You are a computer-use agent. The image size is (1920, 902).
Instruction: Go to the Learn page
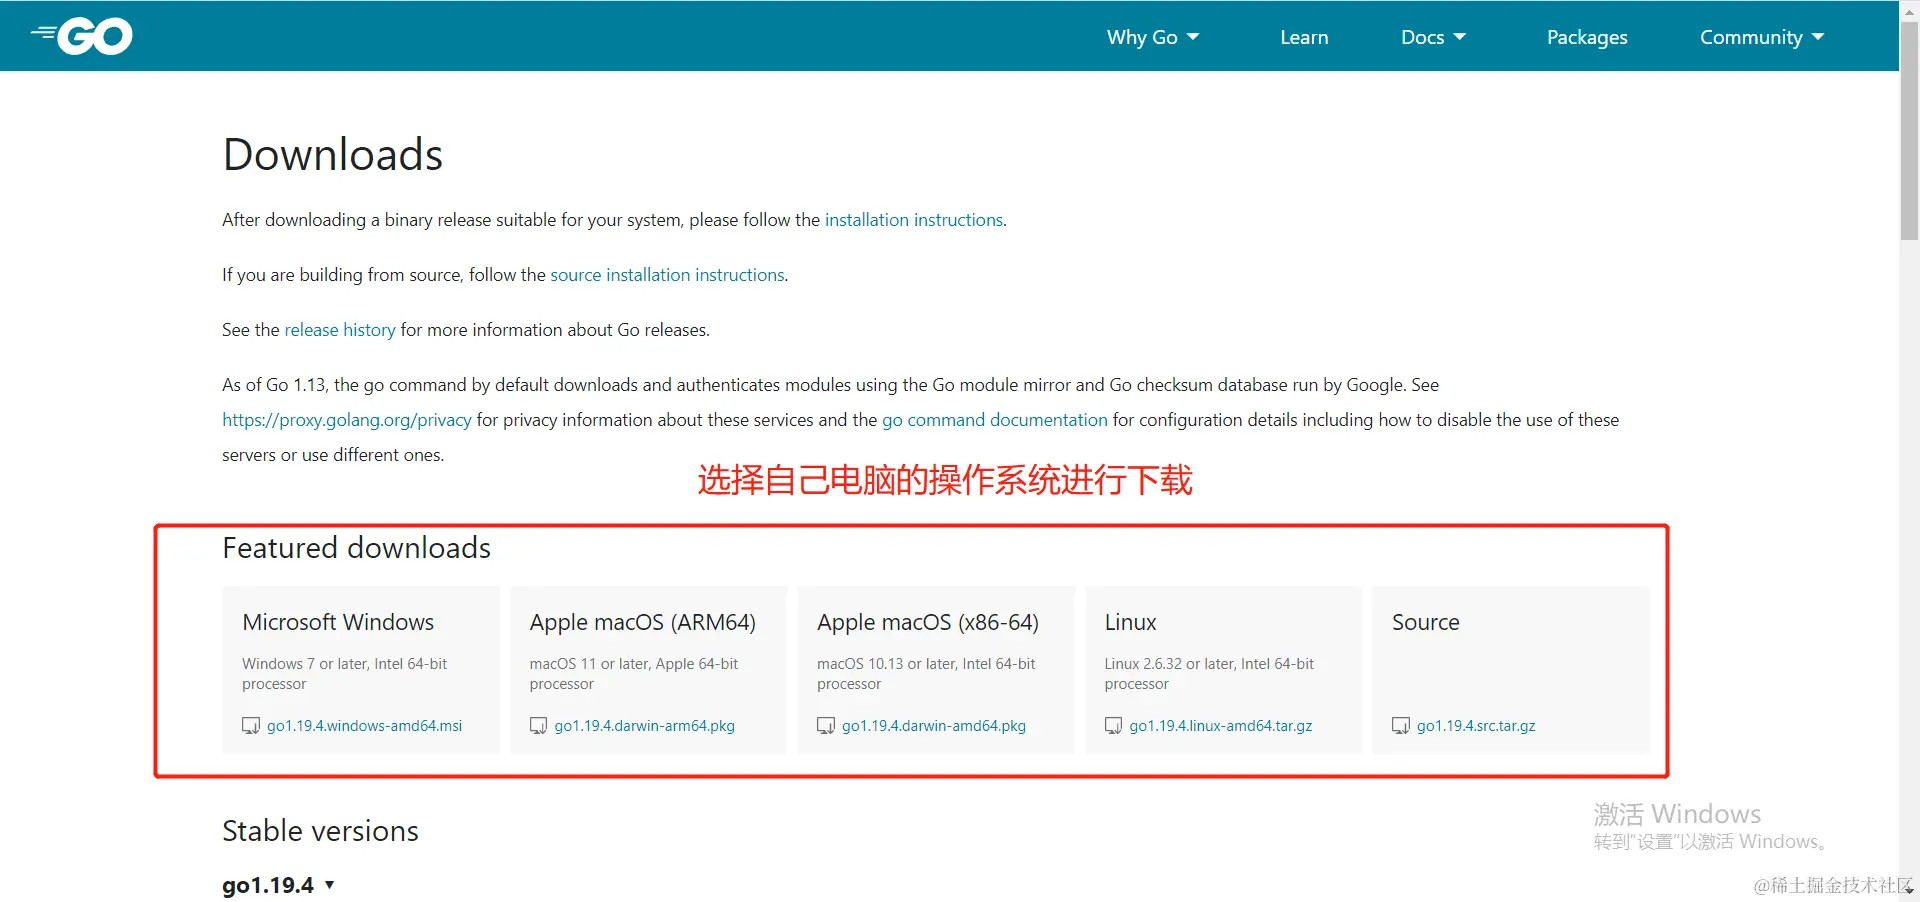(x=1304, y=37)
